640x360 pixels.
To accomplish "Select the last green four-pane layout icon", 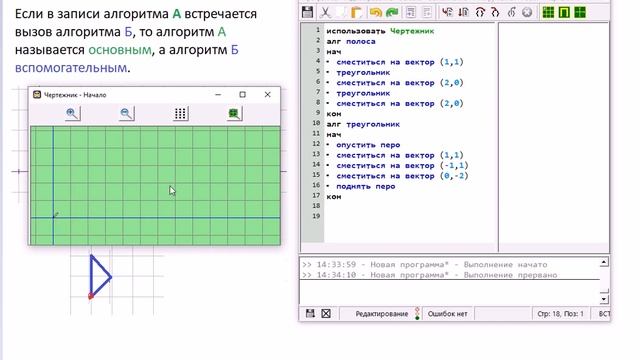I will [580, 12].
